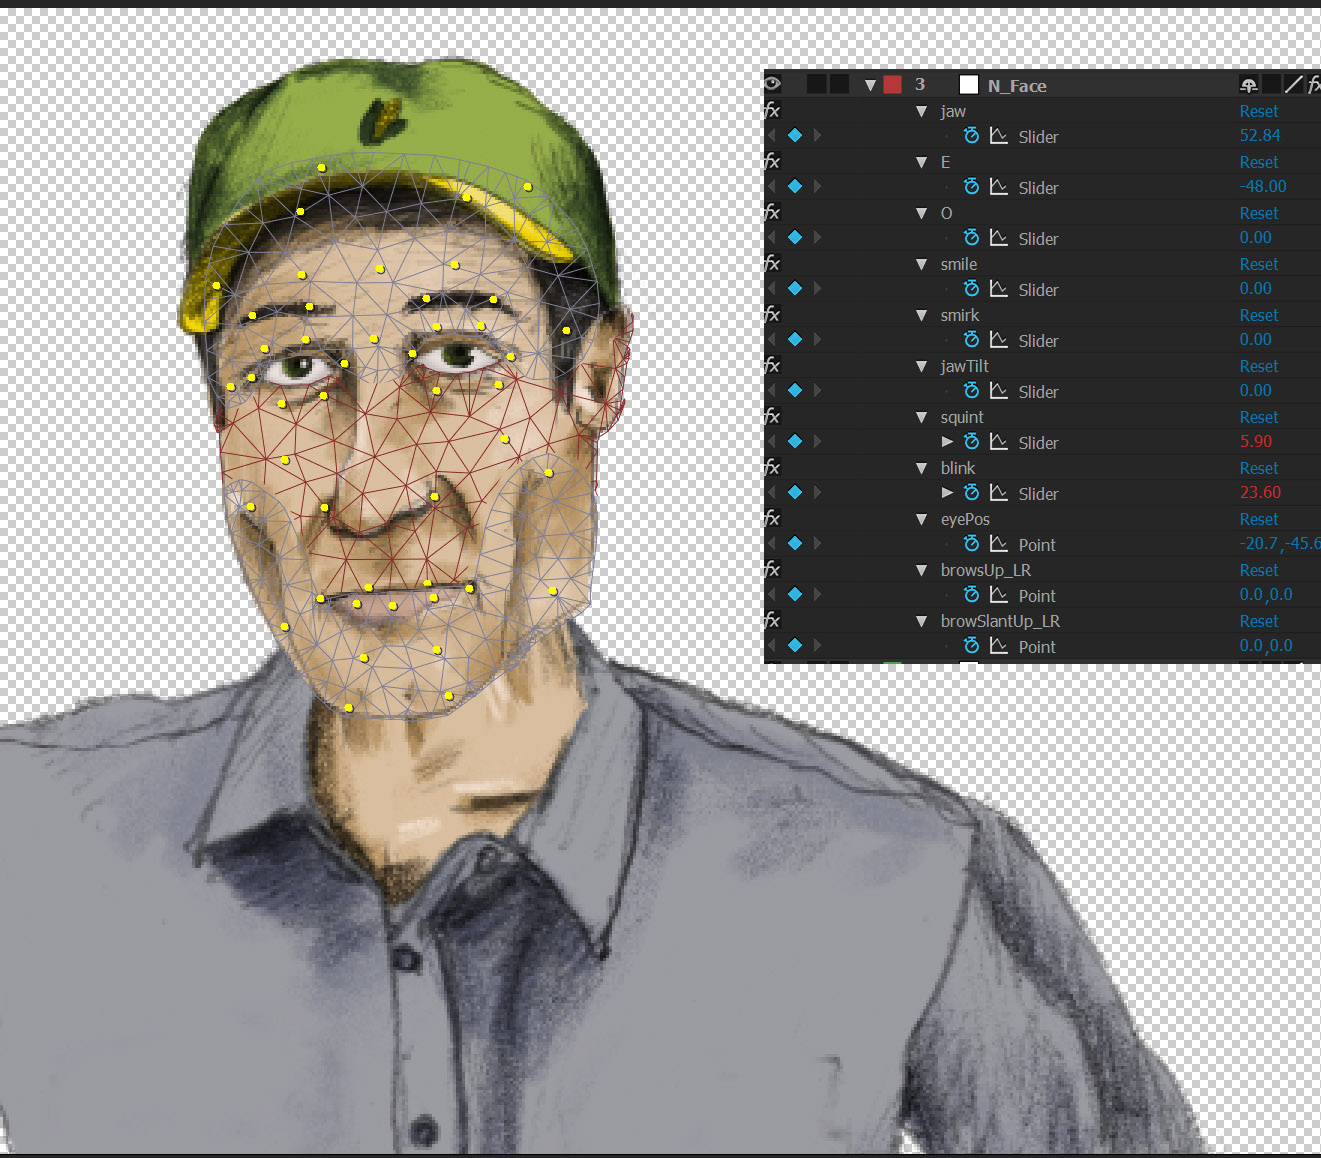
Task: Expand the squint Slider property arrow
Action: [x=947, y=441]
